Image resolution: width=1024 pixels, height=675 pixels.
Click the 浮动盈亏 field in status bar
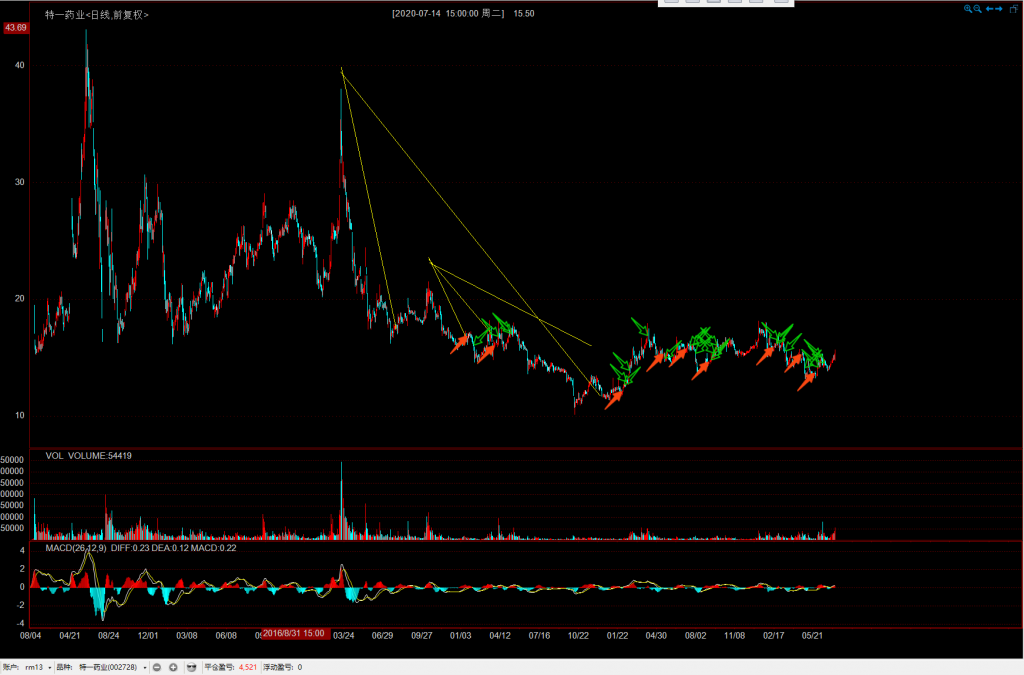click(282, 667)
